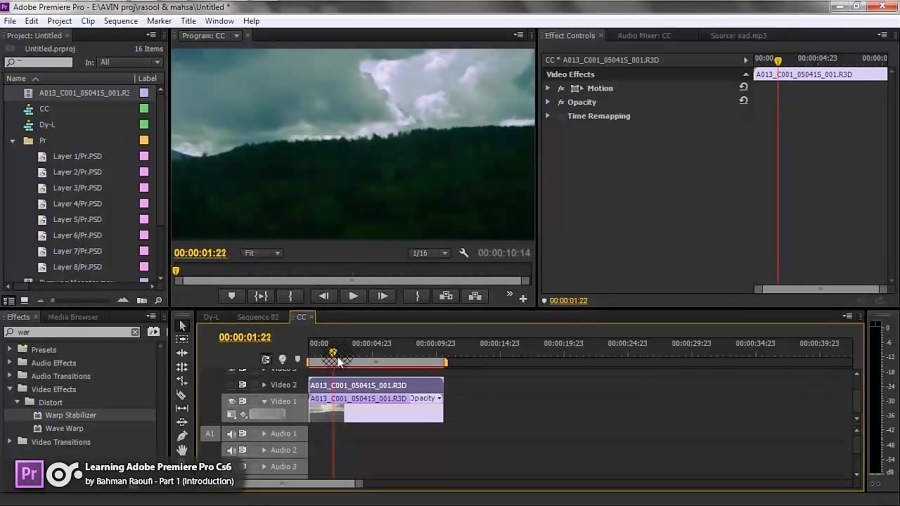Switch to Media Browser tab

[73, 317]
